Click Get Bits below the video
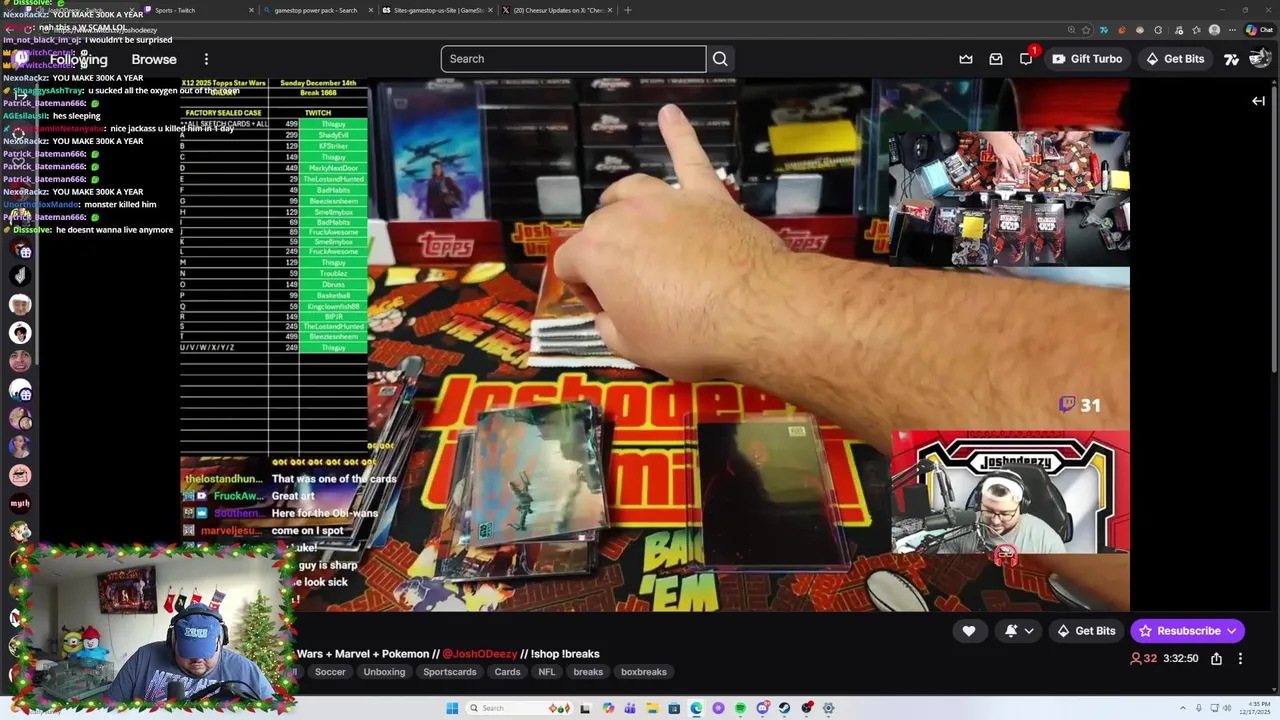 tap(1086, 631)
